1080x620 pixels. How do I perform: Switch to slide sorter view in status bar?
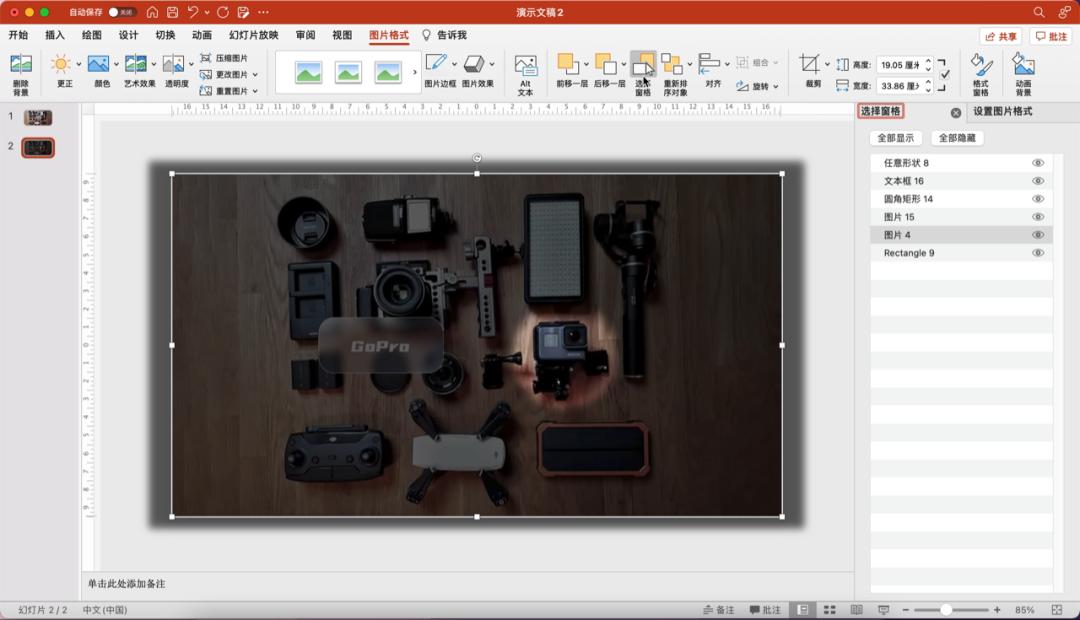tap(829, 609)
